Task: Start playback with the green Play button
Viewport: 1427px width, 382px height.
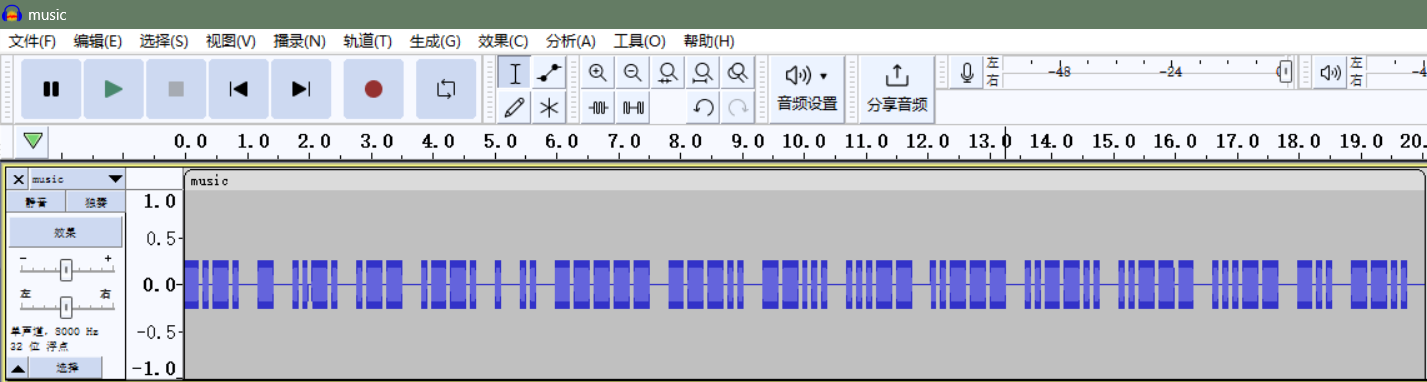Action: tap(113, 89)
